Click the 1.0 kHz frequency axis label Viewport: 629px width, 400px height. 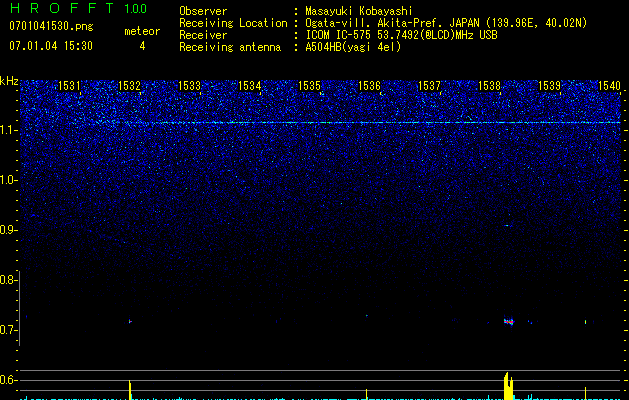point(8,180)
